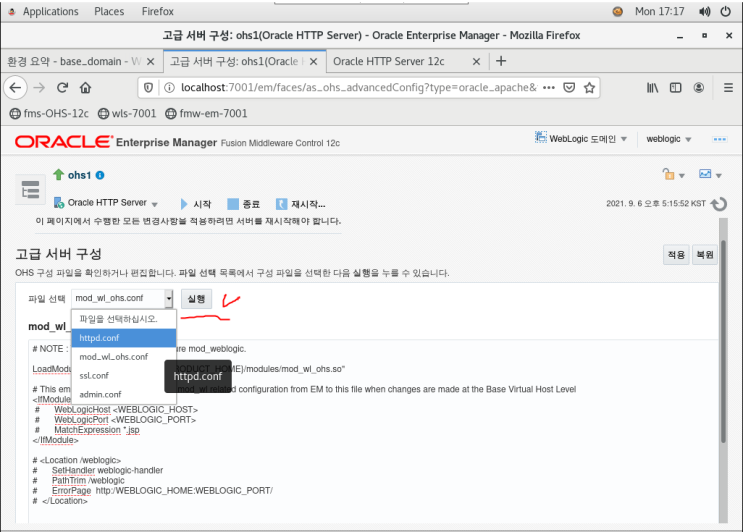Go back with the Firefox back arrow
The height and width of the screenshot is (532, 743).
15,88
